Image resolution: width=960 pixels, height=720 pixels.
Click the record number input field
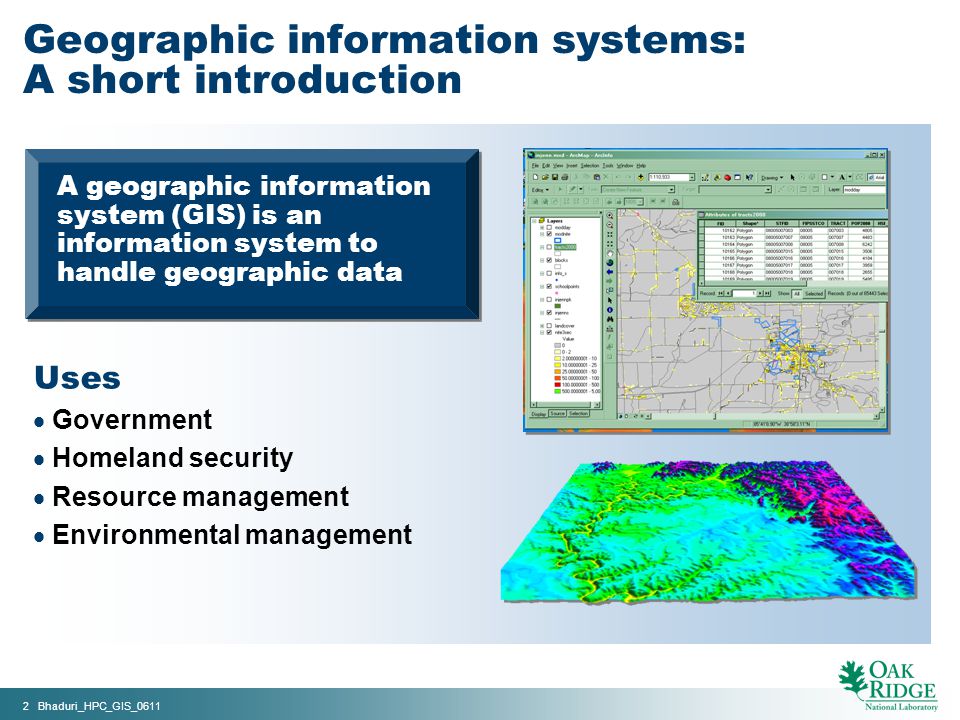coord(744,293)
